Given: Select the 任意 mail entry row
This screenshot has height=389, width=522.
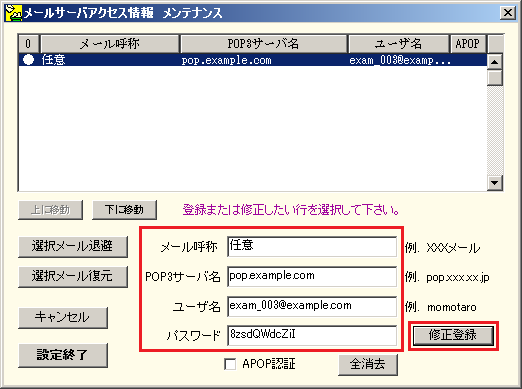Looking at the screenshot, I should (x=253, y=60).
